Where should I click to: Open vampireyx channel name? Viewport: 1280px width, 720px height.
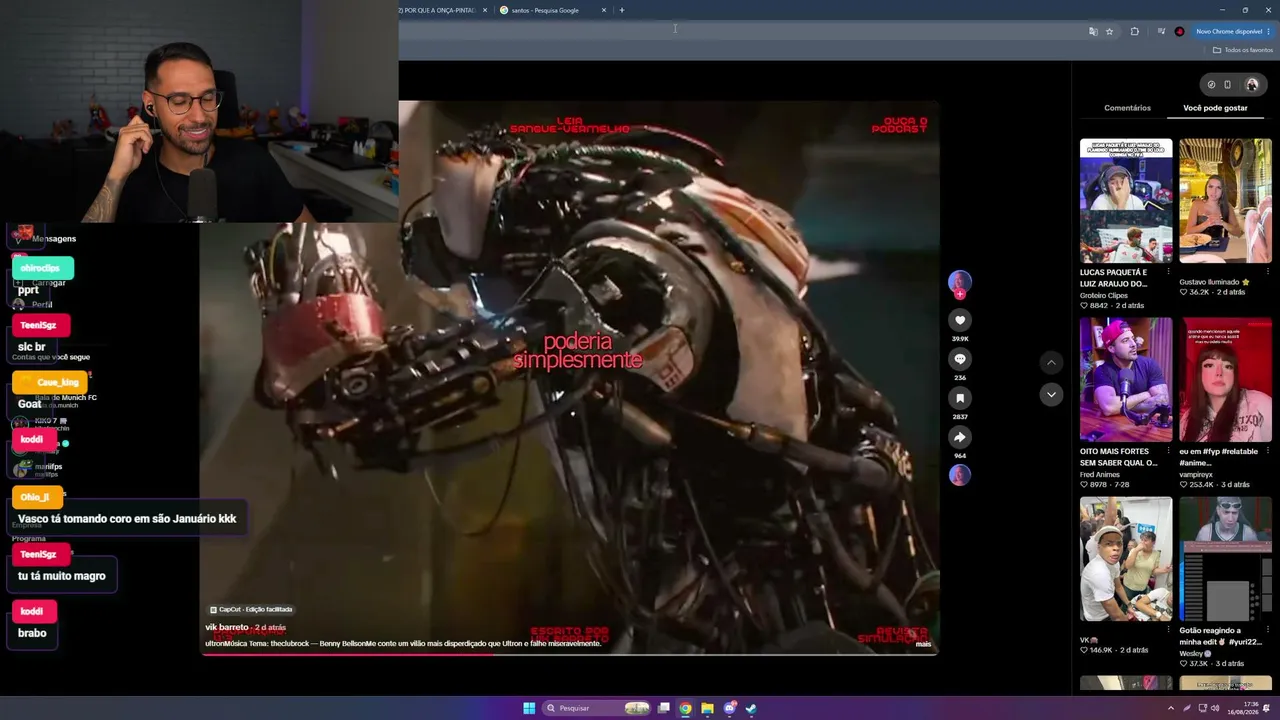1196,474
